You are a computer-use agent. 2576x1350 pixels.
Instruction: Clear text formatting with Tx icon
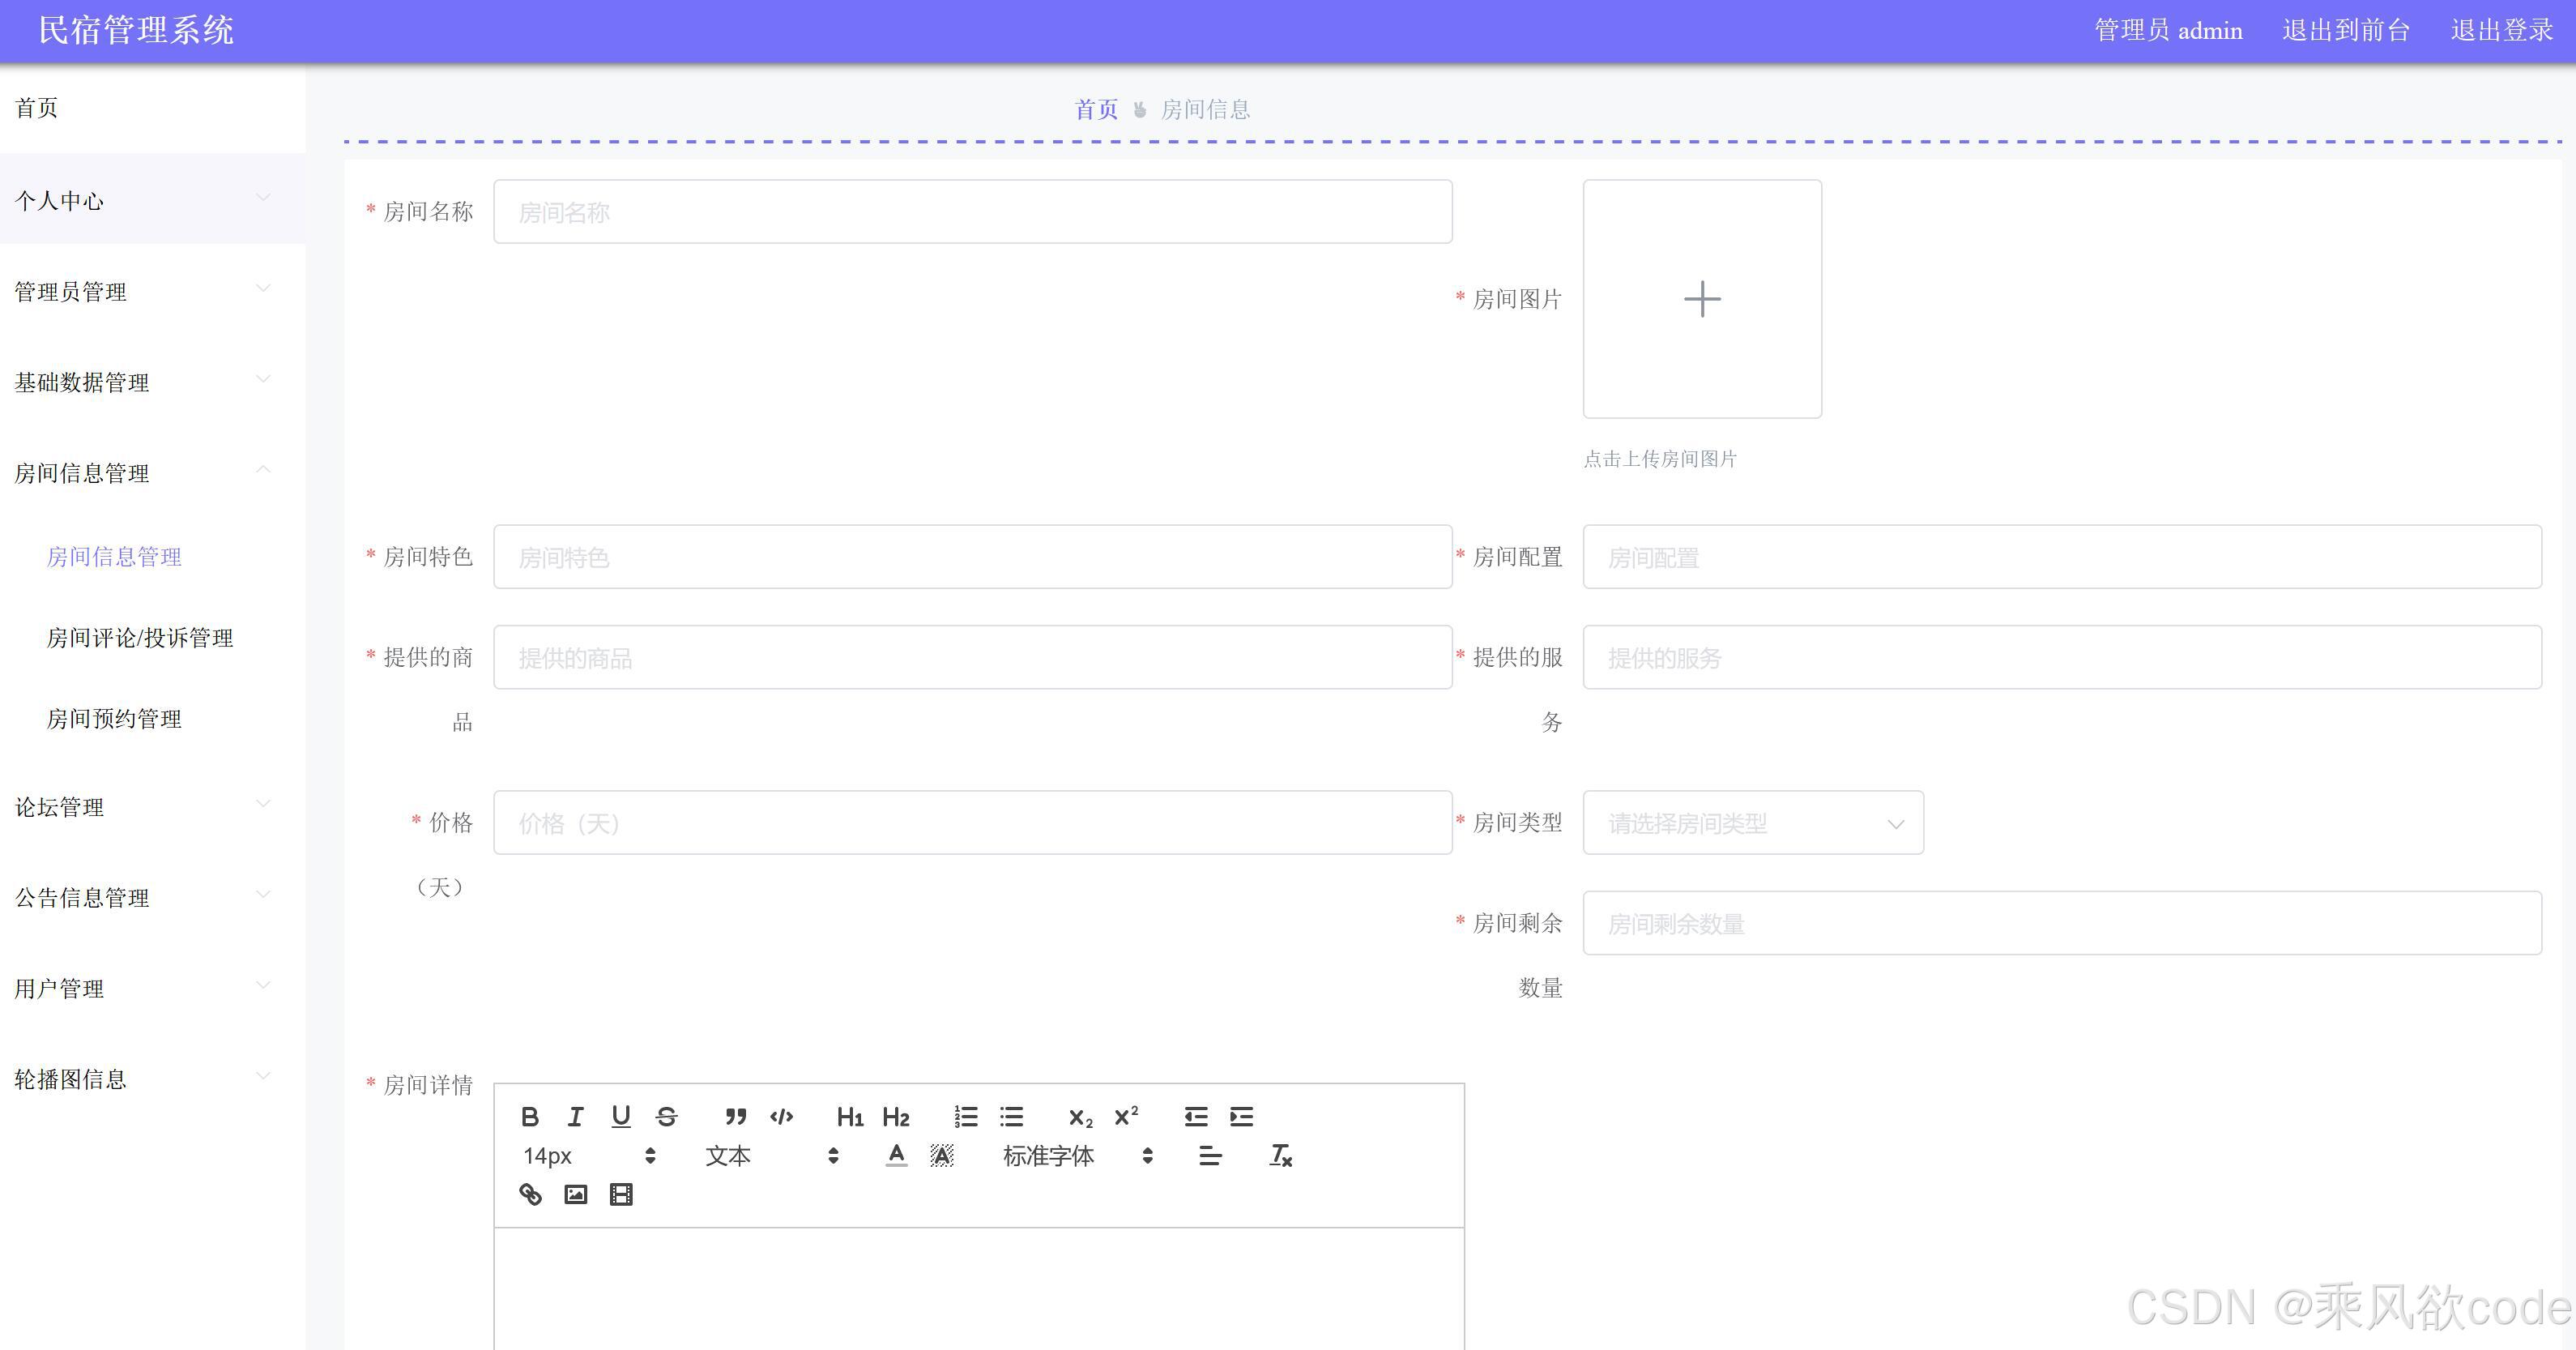1280,1156
